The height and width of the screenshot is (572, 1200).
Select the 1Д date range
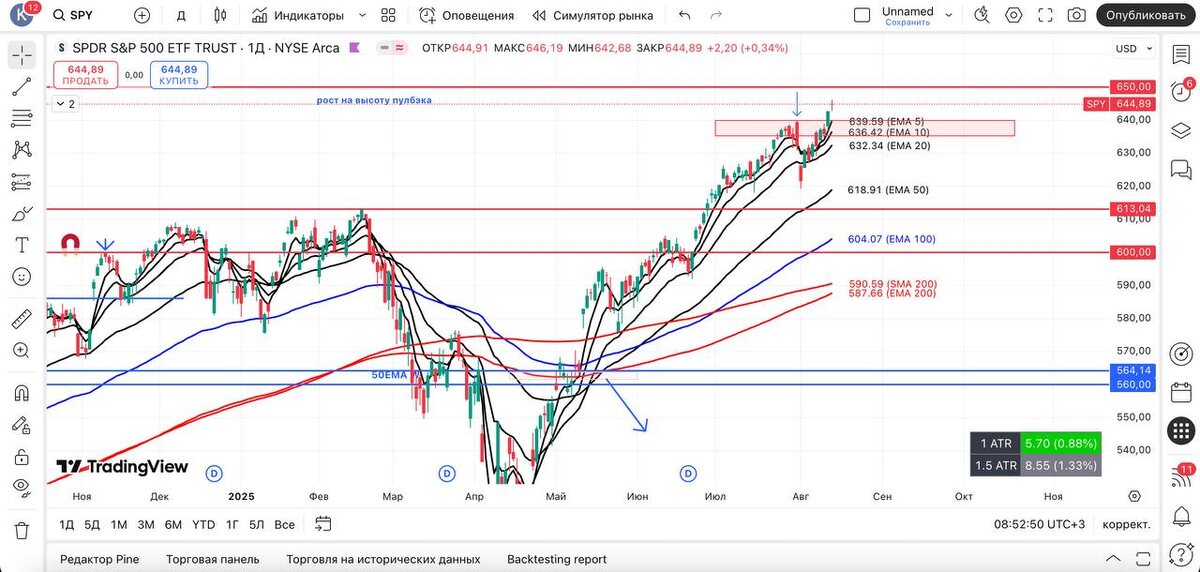pos(66,524)
